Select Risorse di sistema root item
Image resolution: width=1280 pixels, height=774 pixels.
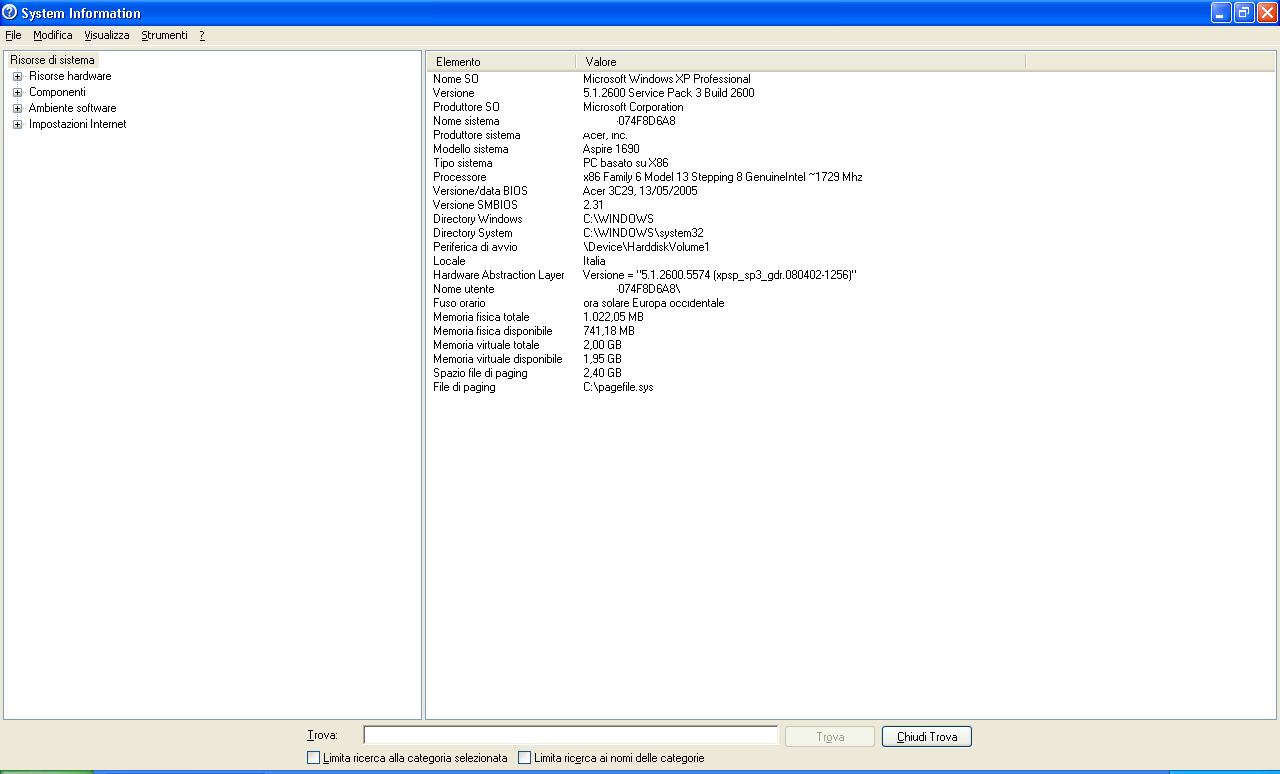pos(52,60)
